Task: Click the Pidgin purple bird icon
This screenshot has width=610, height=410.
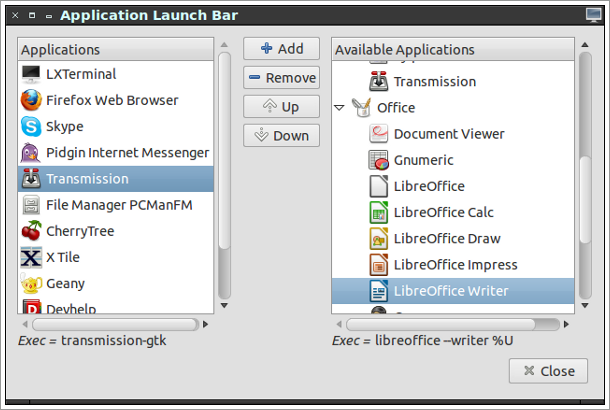Action: (x=30, y=152)
